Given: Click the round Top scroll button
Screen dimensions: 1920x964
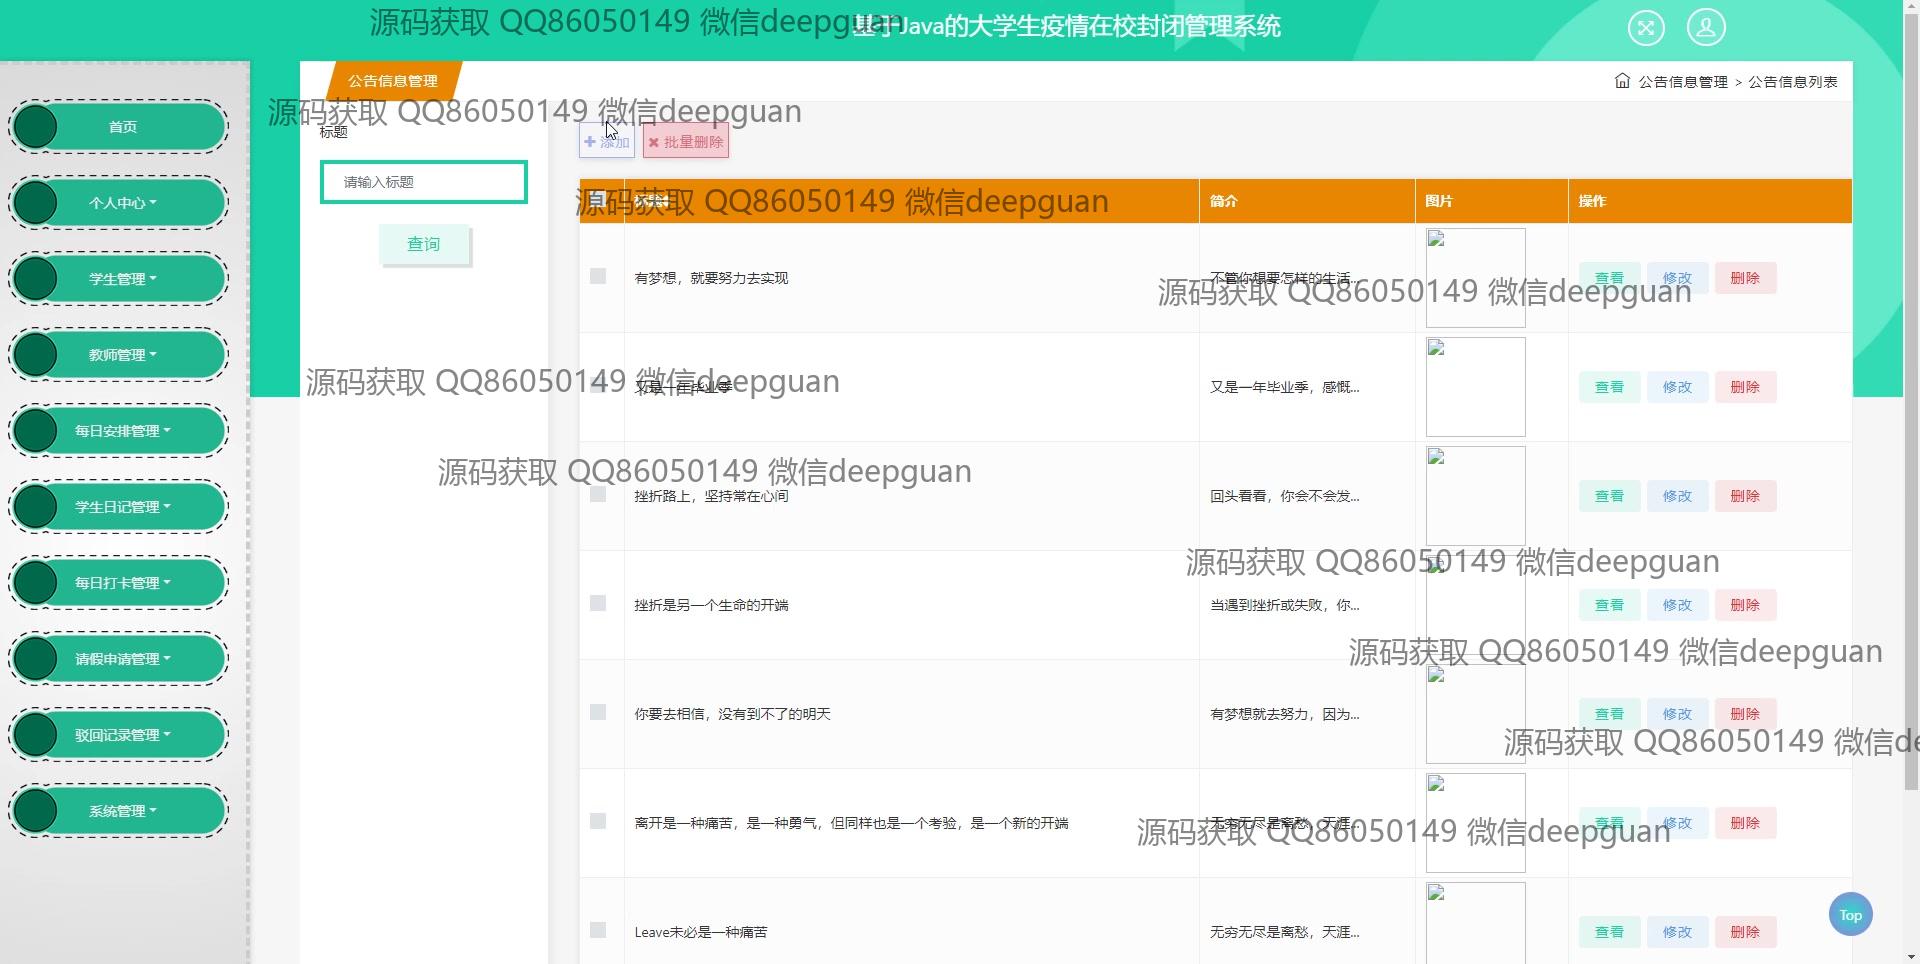Looking at the screenshot, I should [1850, 914].
